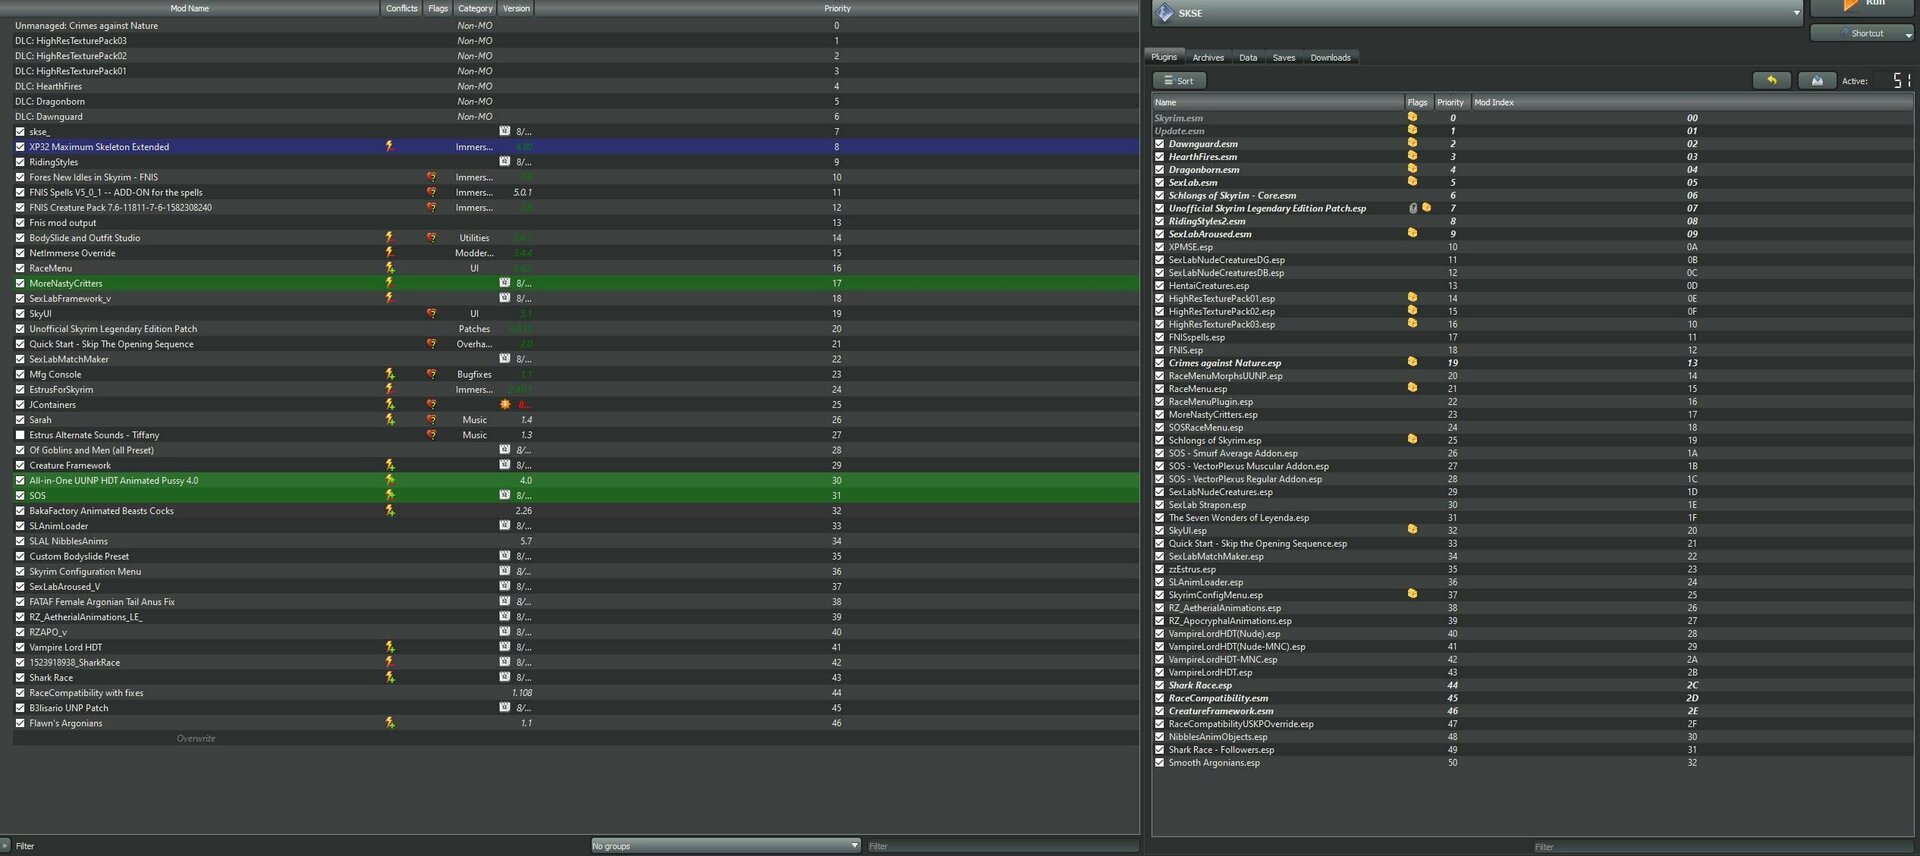The width and height of the screenshot is (1920, 856).
Task: Open the Saves tab
Action: pyautogui.click(x=1284, y=58)
